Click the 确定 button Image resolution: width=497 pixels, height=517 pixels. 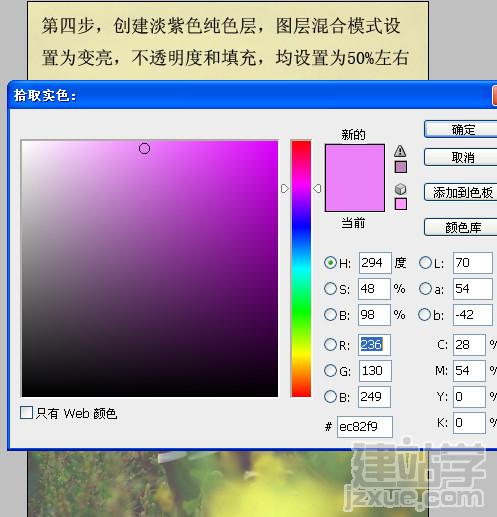461,129
